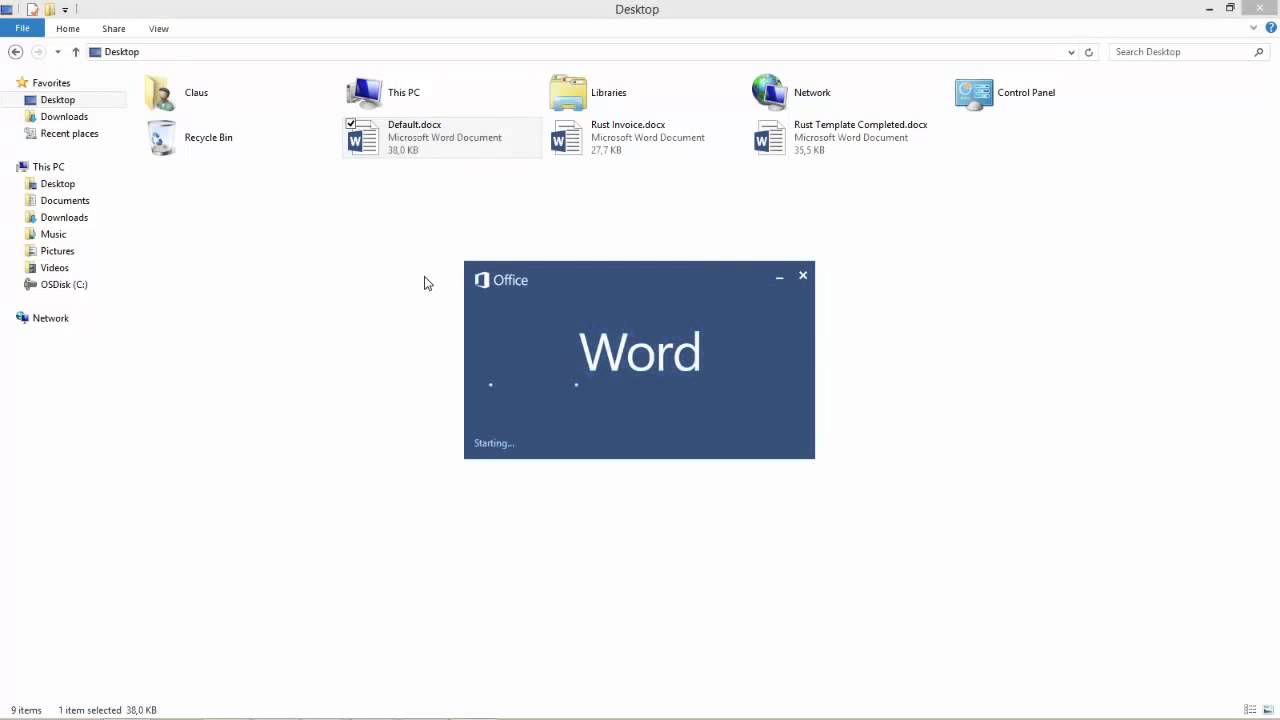Switch to large icons view button
1280x720 pixels.
pos(1268,710)
